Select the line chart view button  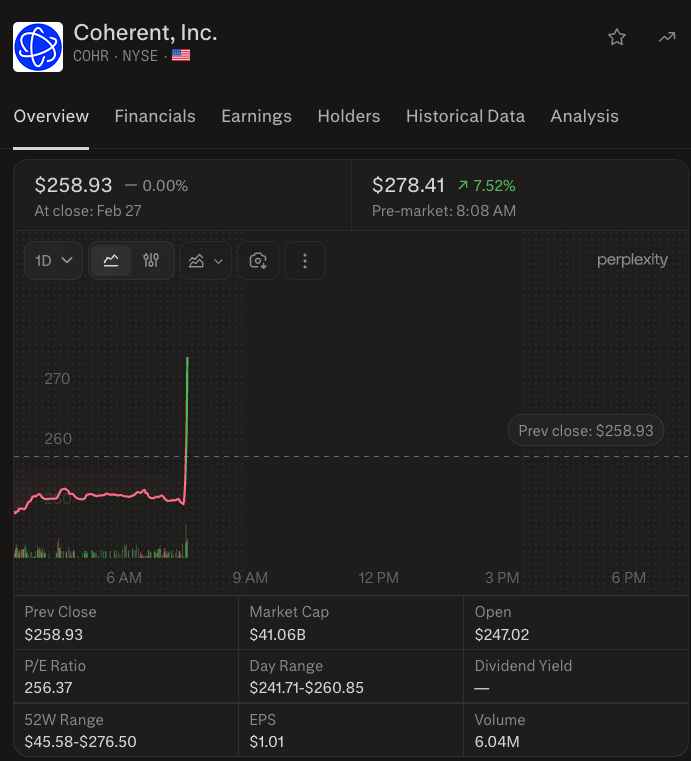point(111,261)
